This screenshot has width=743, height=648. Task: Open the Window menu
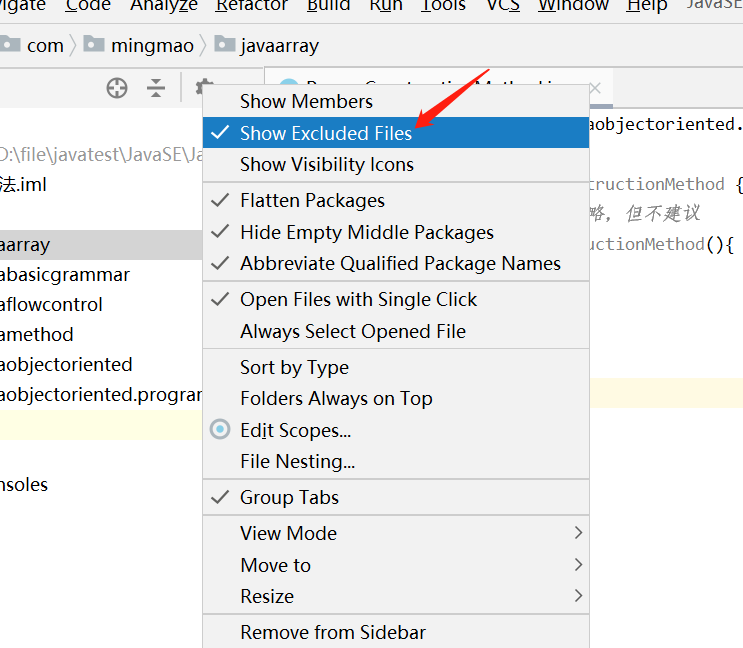[573, 6]
